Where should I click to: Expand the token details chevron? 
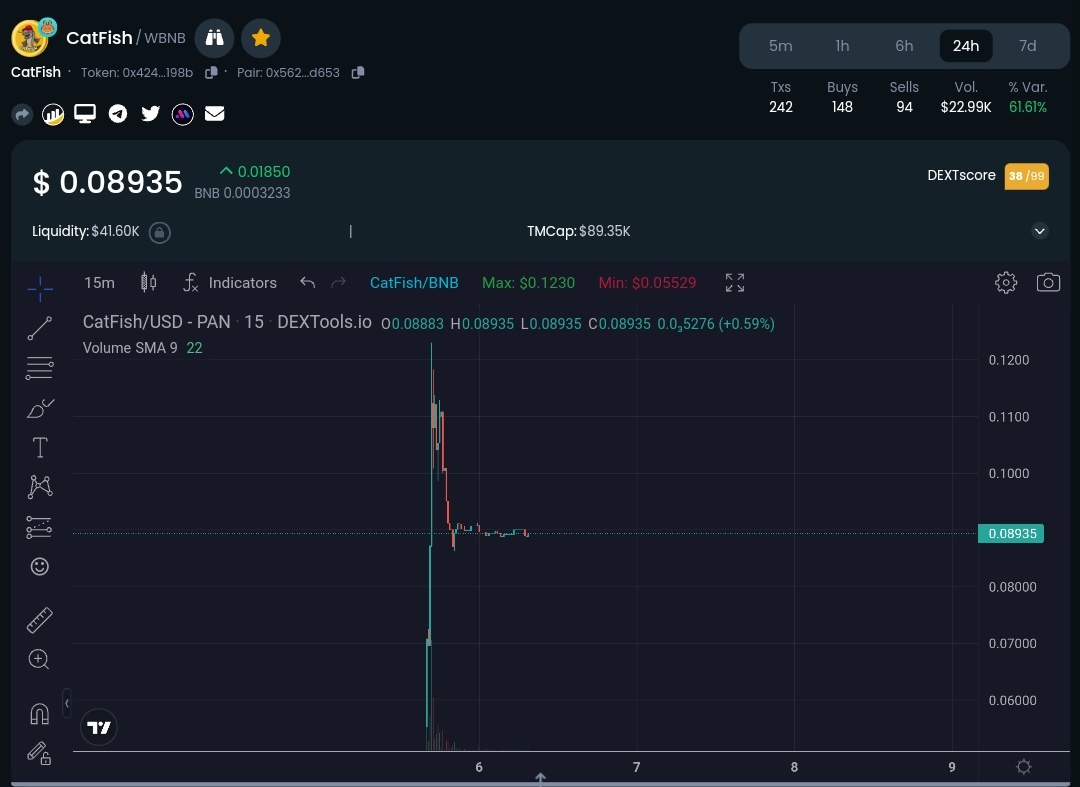pyautogui.click(x=1039, y=231)
